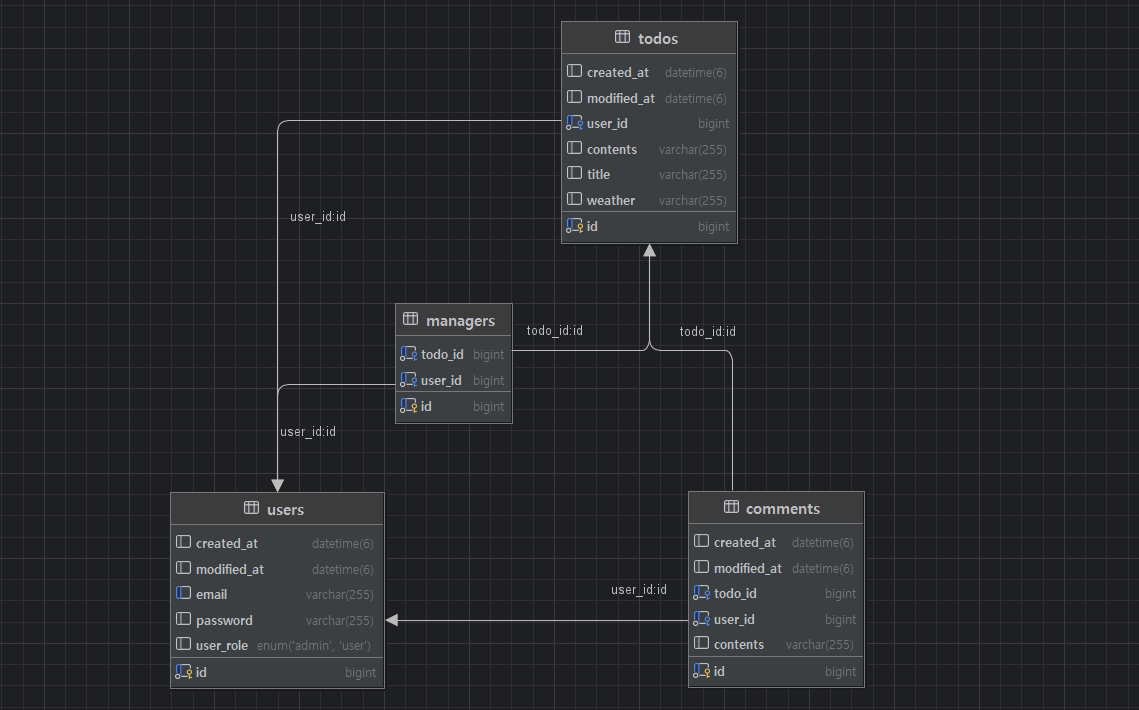Select the contents column name in comments
Screen dimensions: 1139x710
click(x=739, y=645)
